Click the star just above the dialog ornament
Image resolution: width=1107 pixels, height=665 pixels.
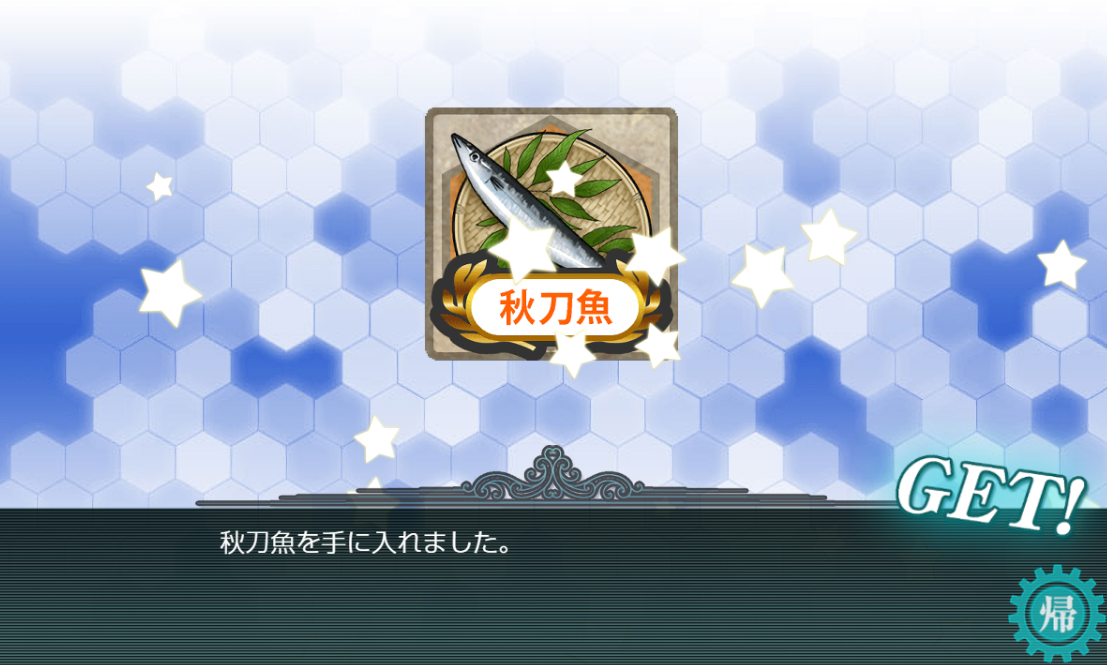pos(377,439)
